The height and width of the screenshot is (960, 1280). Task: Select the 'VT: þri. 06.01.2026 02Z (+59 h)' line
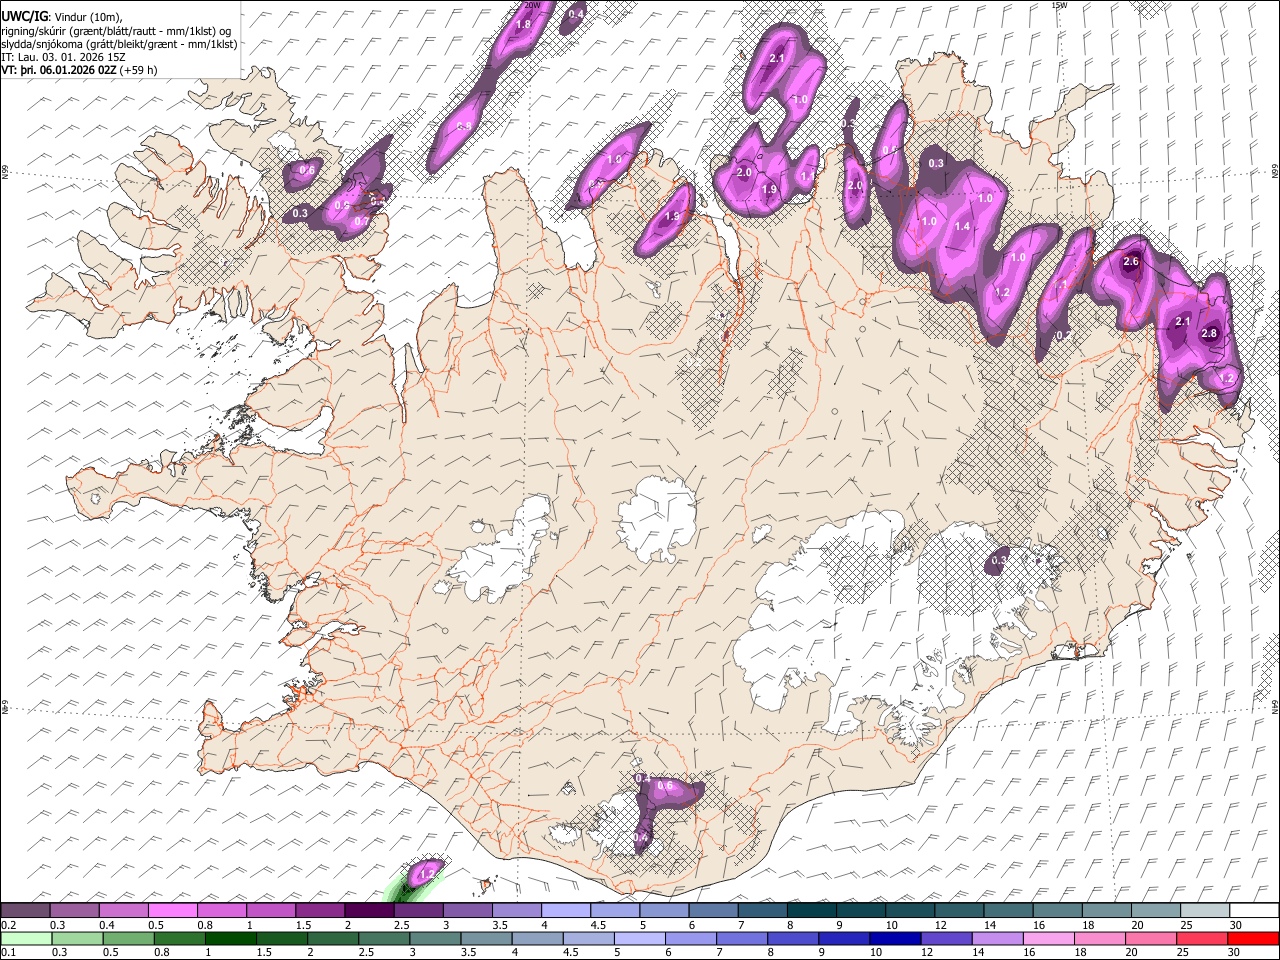coord(79,70)
